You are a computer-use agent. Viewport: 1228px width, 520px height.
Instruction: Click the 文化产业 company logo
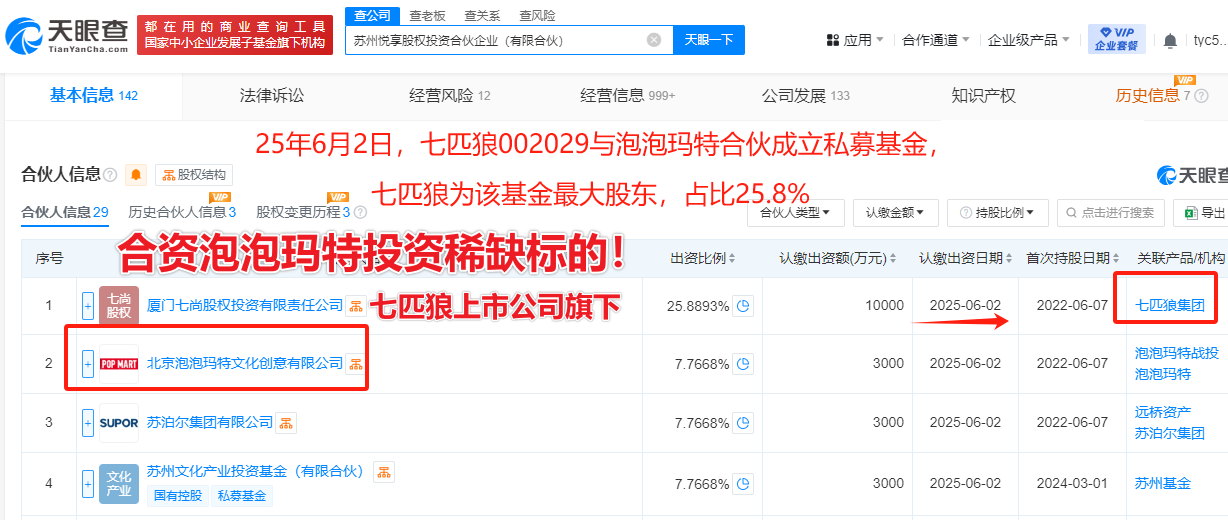tap(119, 484)
